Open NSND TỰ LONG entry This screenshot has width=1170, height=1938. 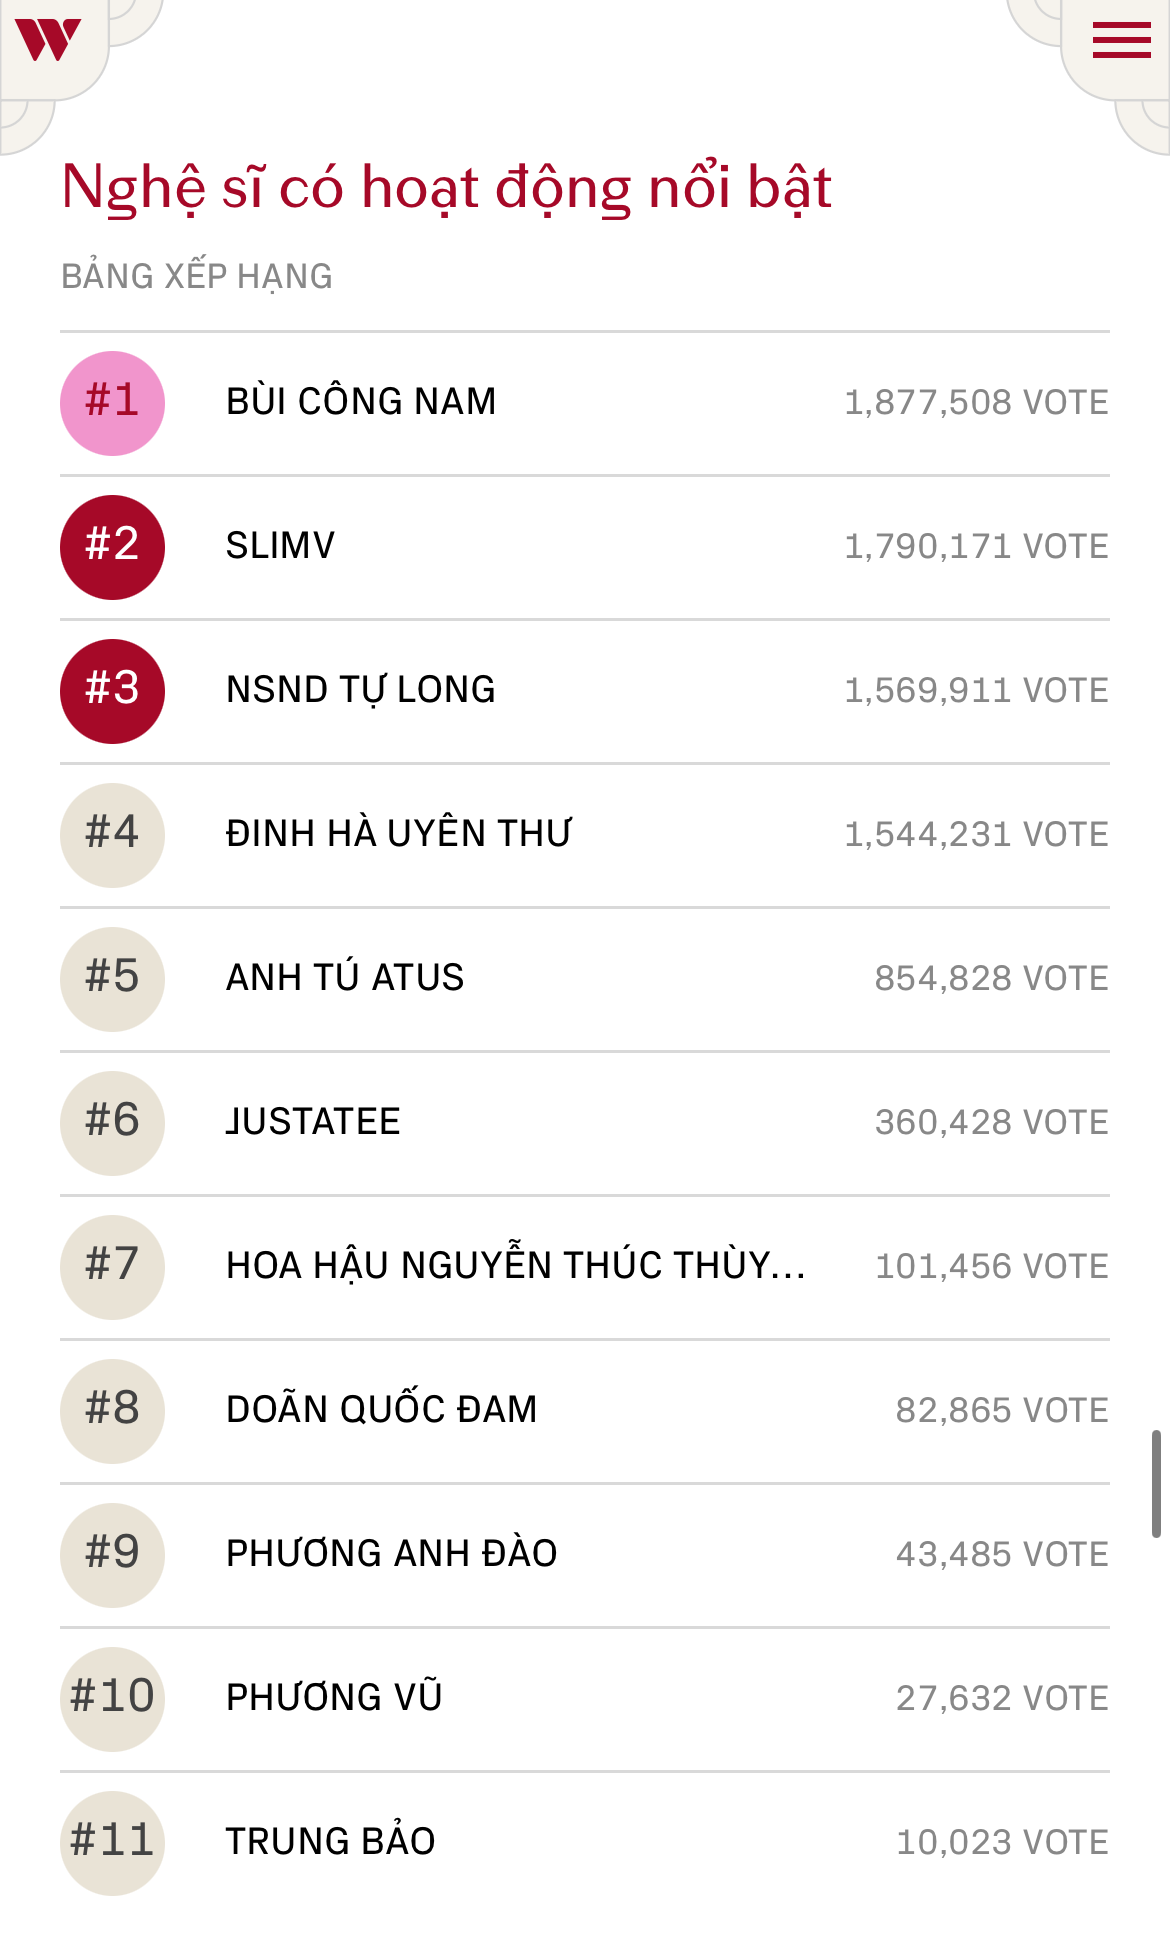[x=360, y=690]
